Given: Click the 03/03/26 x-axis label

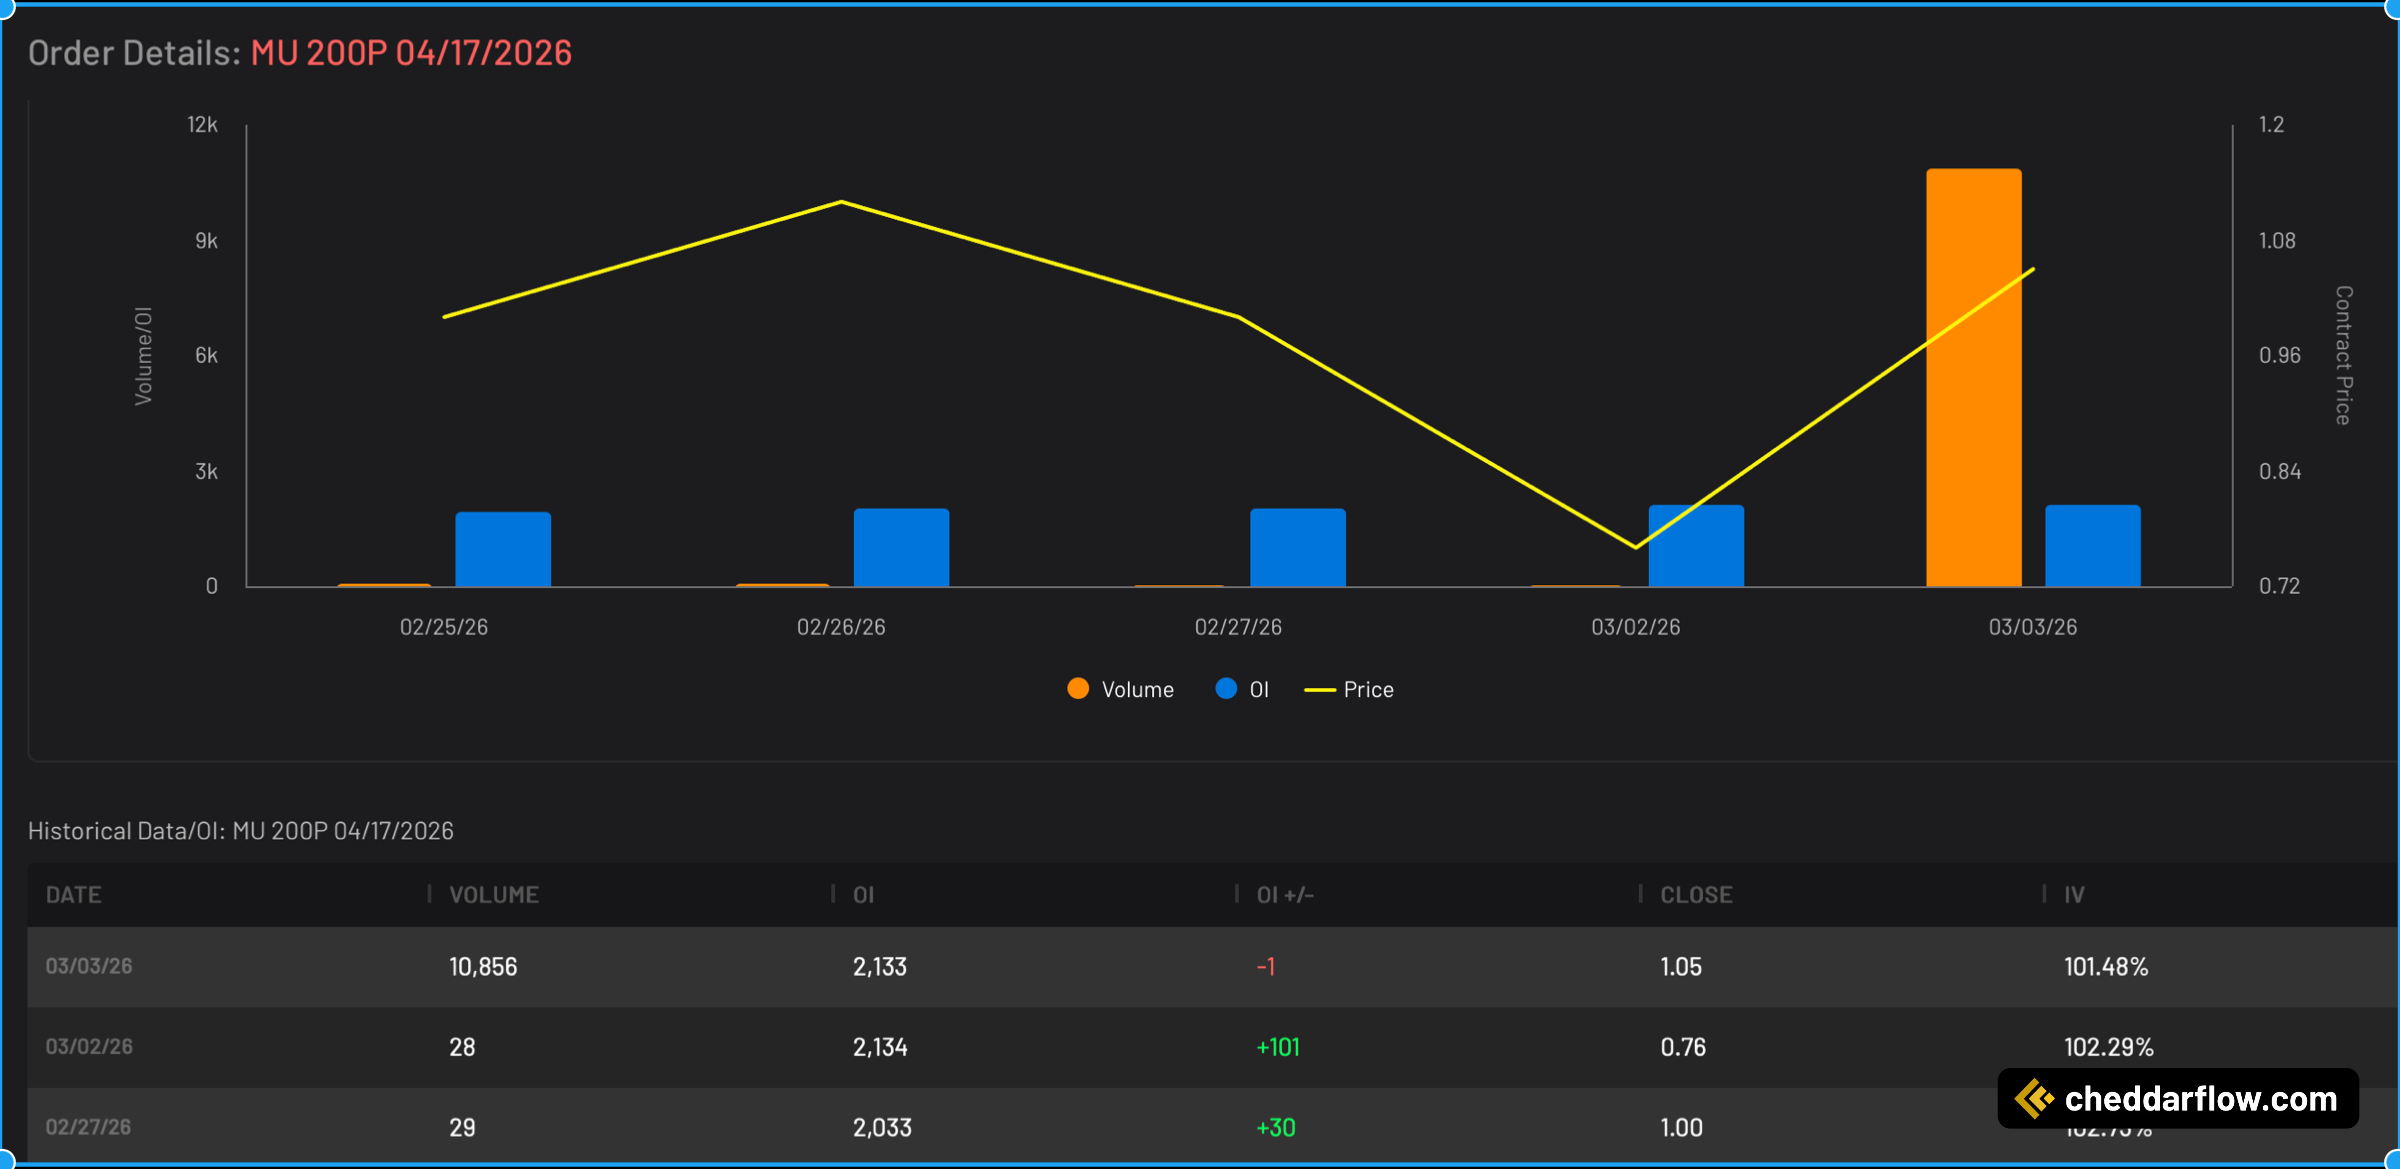Looking at the screenshot, I should (x=2033, y=627).
